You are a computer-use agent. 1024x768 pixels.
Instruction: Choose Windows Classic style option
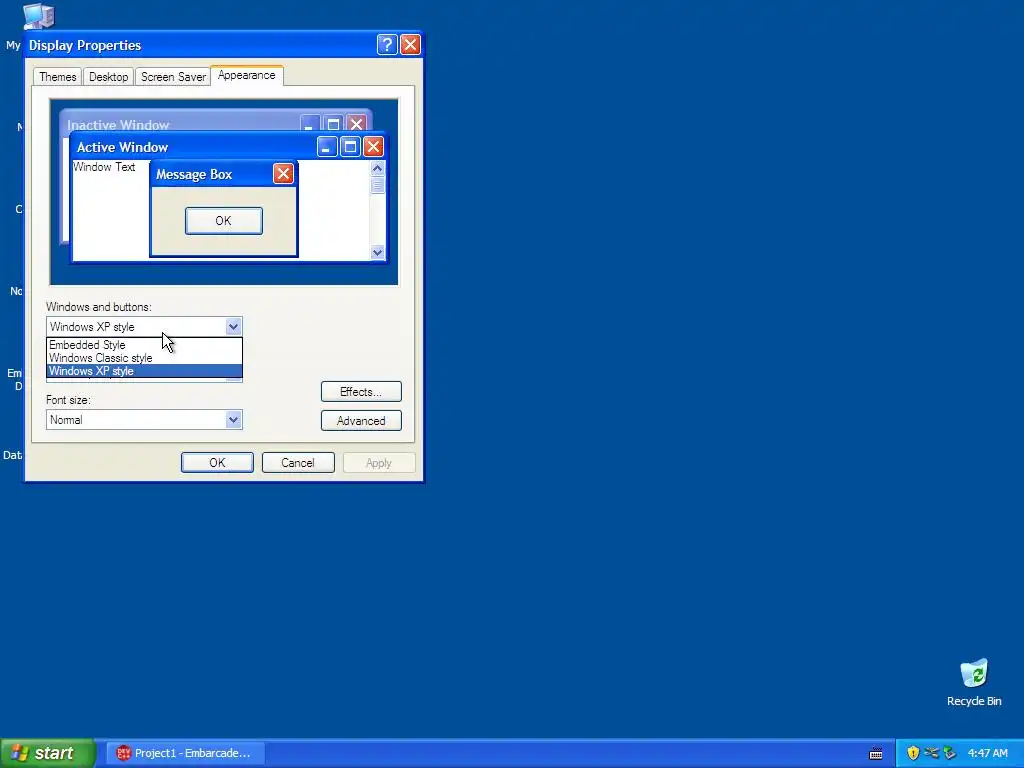point(144,358)
